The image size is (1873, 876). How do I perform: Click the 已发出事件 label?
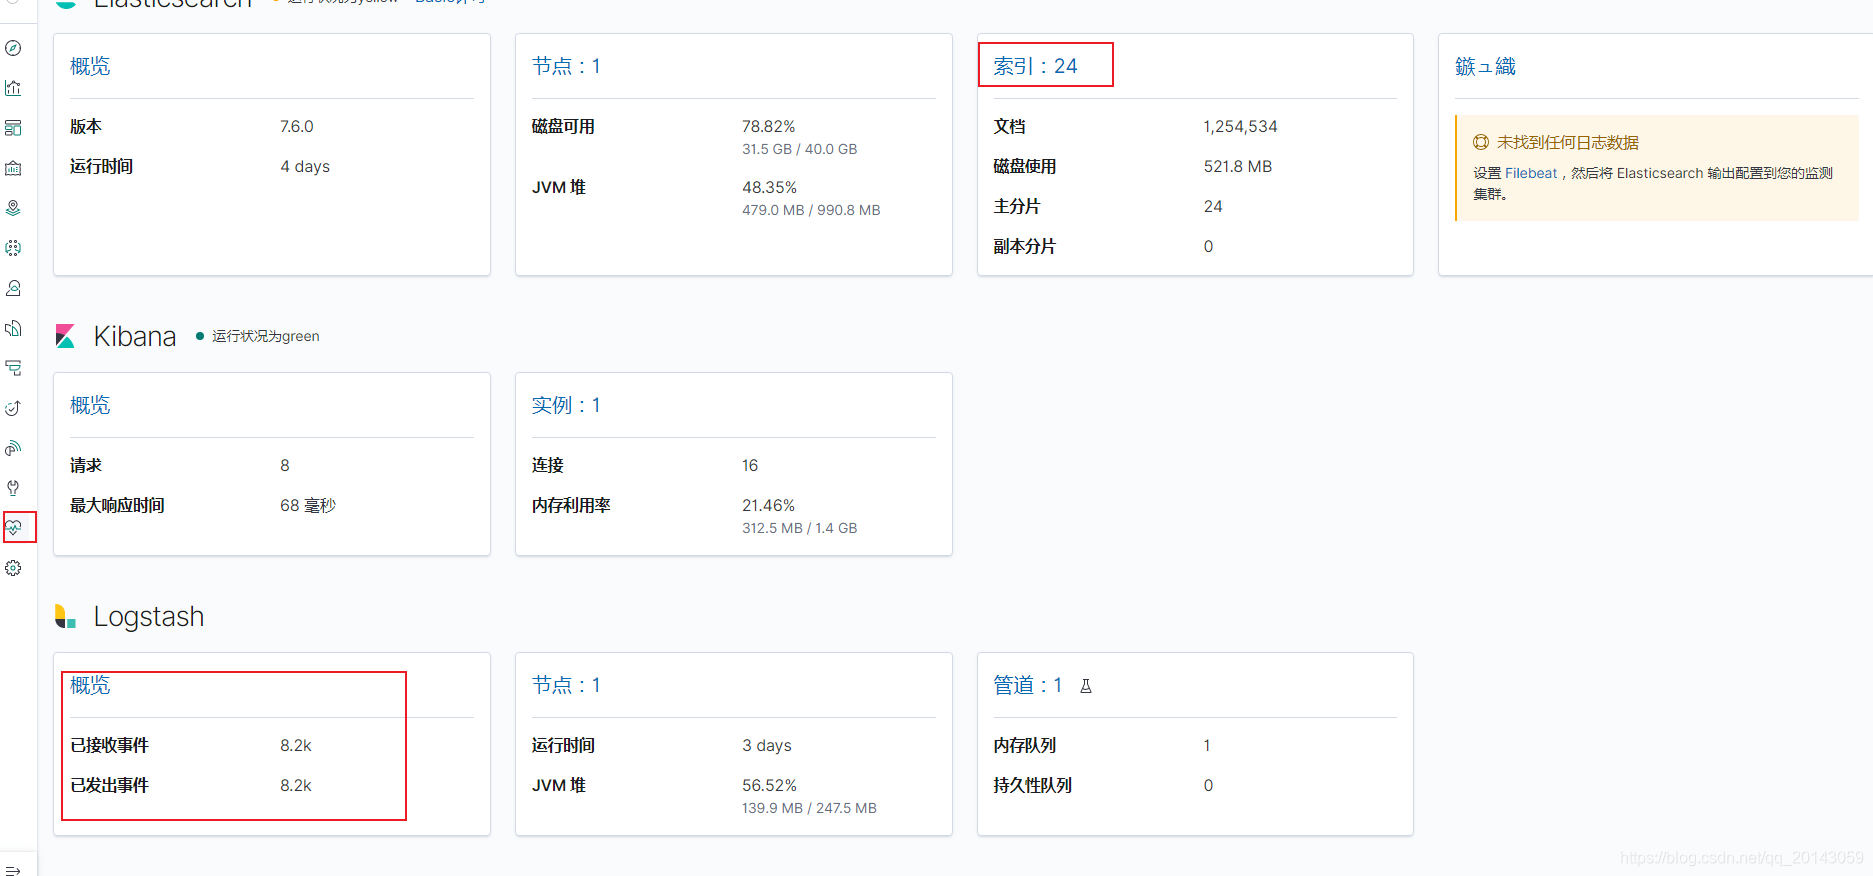[x=110, y=786]
